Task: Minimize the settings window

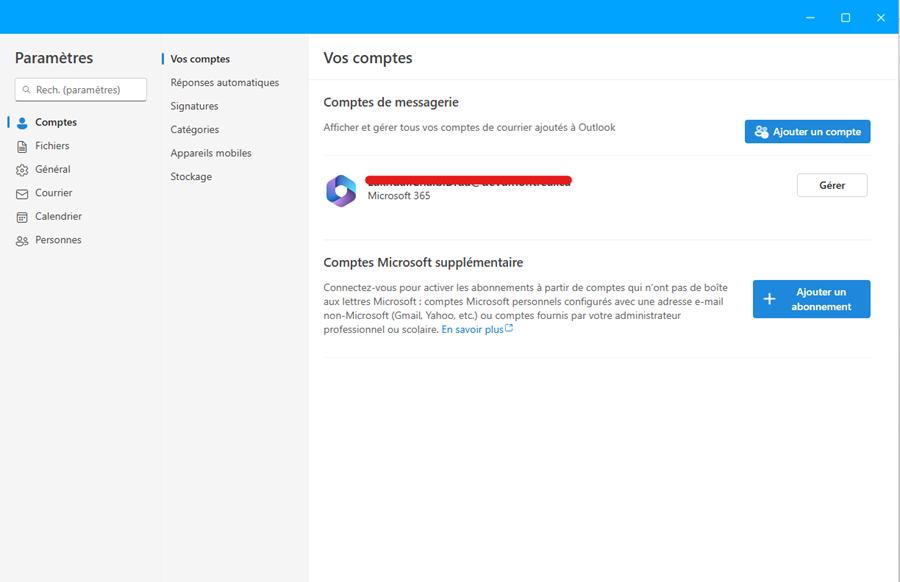Action: pos(810,18)
